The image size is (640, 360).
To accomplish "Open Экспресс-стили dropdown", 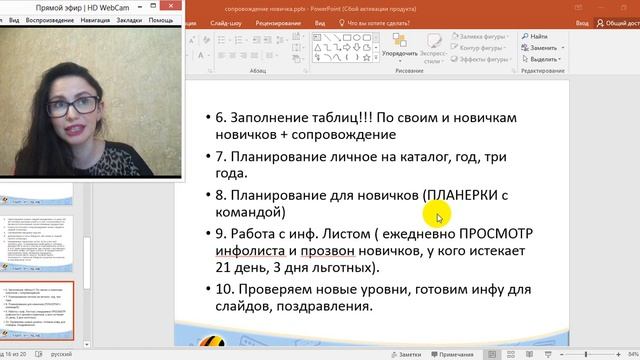I will tap(433, 49).
